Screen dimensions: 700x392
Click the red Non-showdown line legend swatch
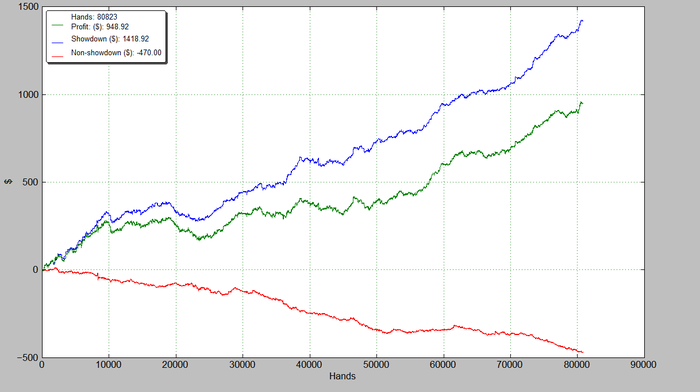tap(58, 56)
